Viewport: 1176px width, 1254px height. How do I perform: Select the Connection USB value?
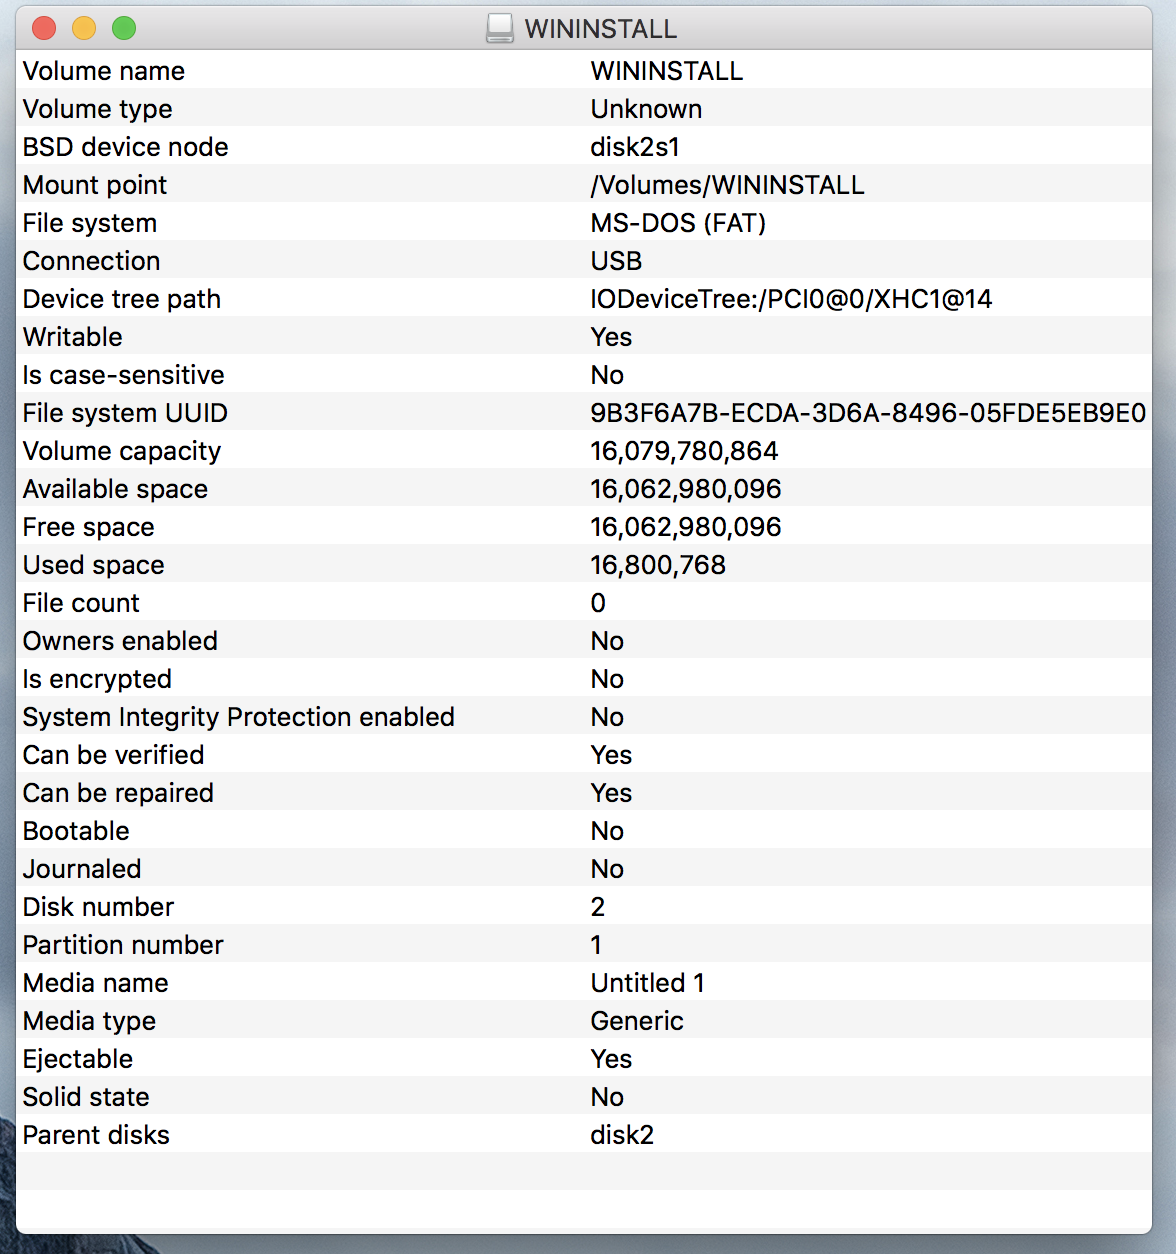(616, 261)
